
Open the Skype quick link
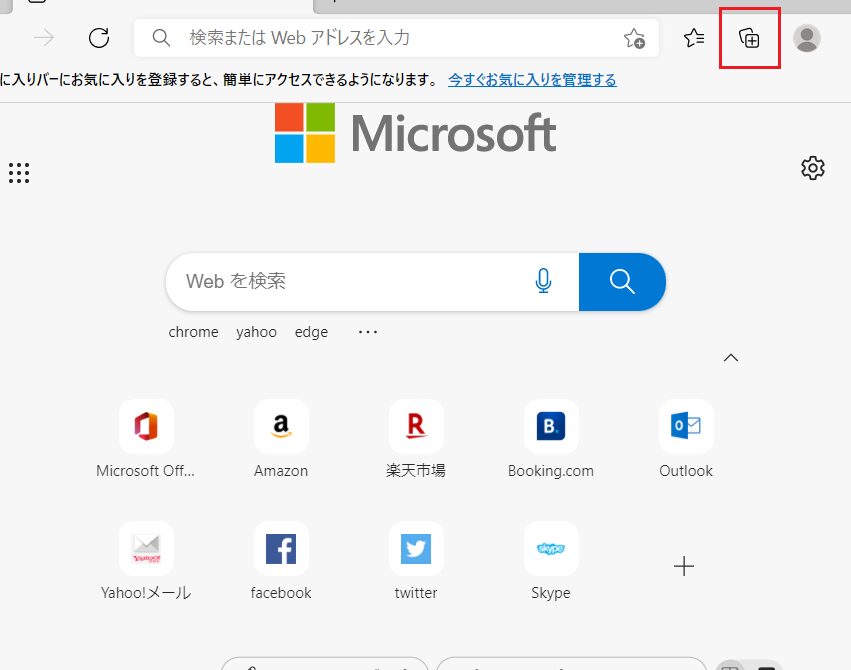point(551,561)
